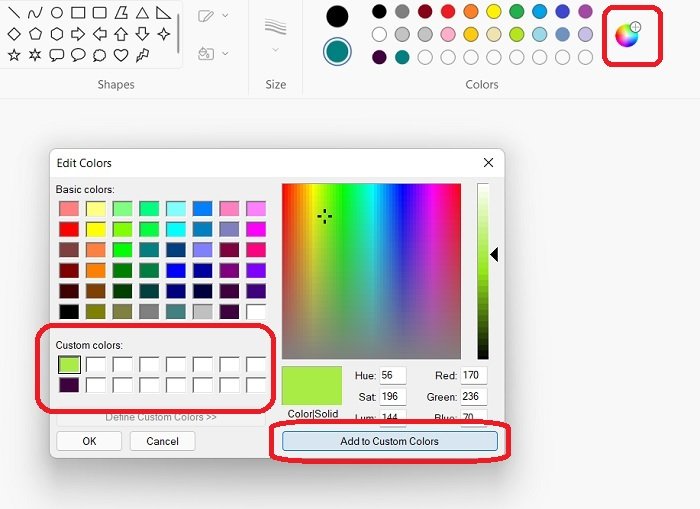Select the Diamond shape
The width and height of the screenshot is (700, 509).
pyautogui.click(x=14, y=34)
